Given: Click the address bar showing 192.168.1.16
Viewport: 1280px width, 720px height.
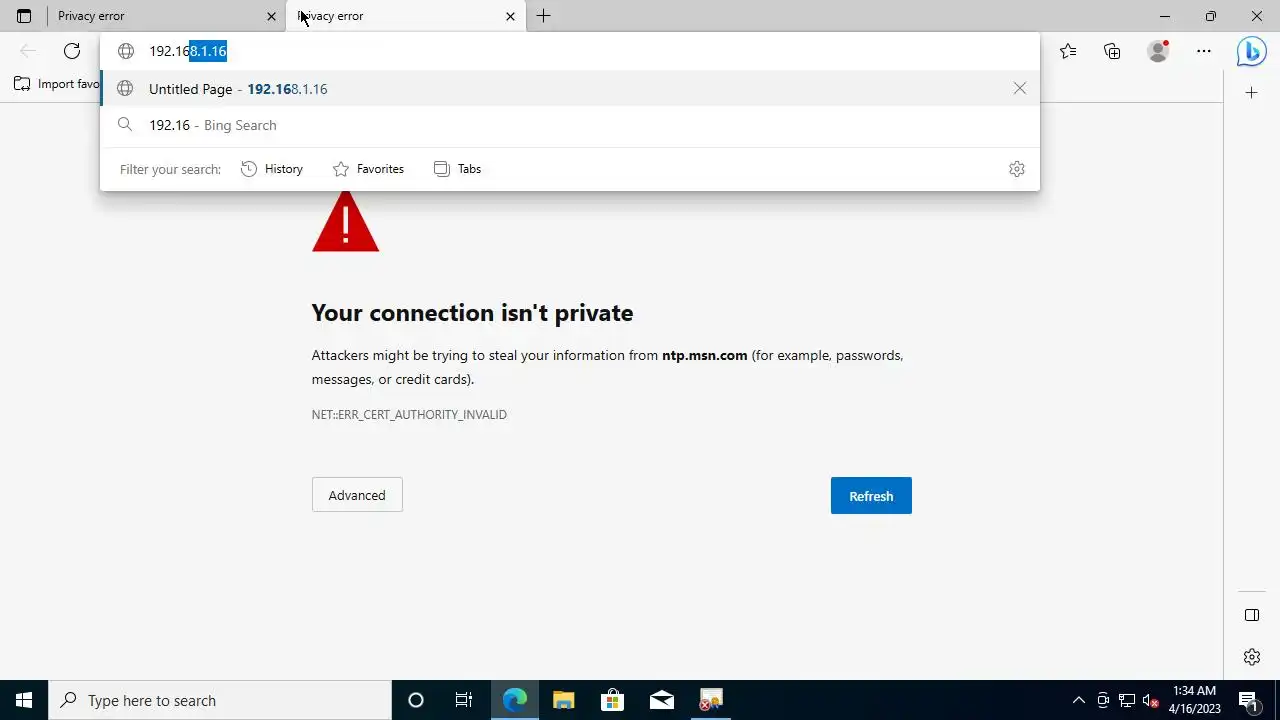Looking at the screenshot, I should [x=570, y=51].
